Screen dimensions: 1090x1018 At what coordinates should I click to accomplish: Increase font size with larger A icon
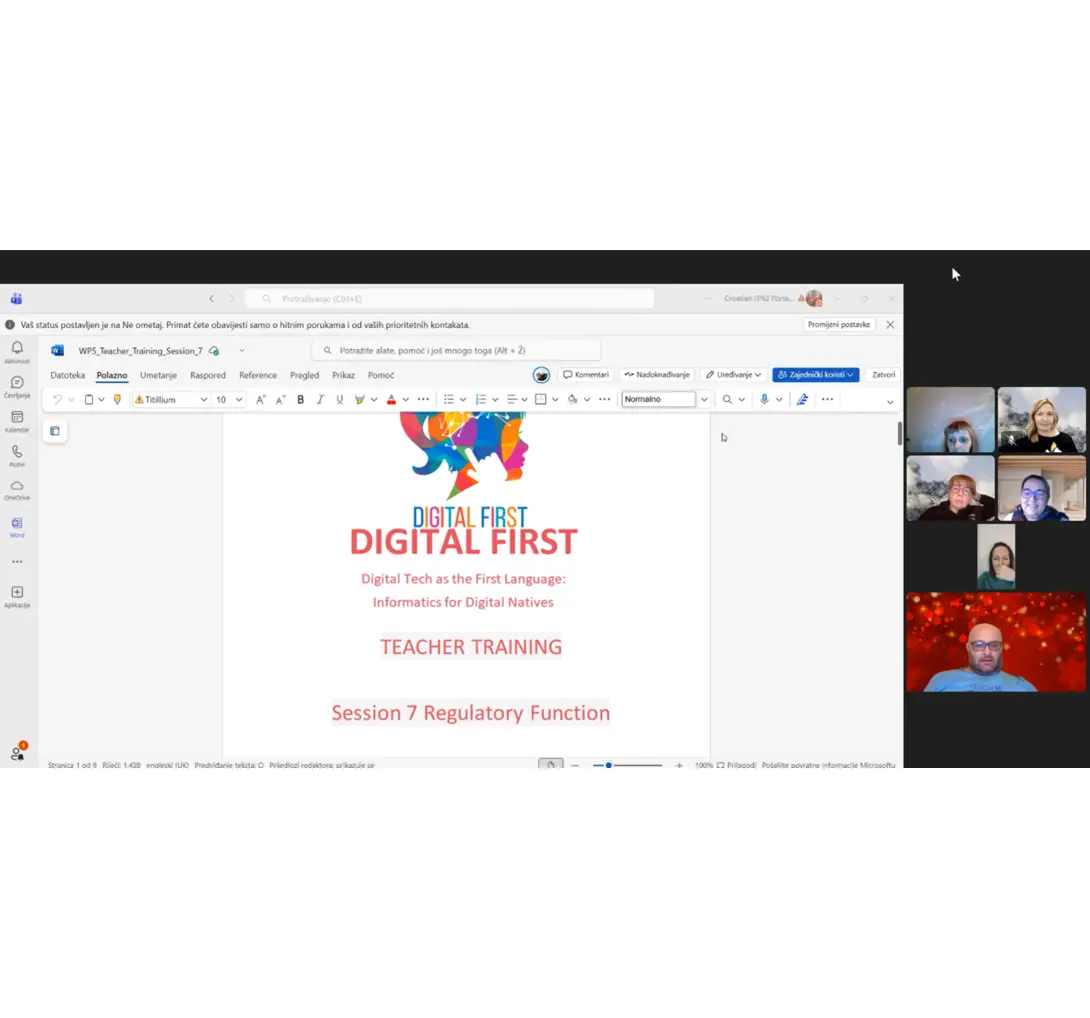coord(261,399)
